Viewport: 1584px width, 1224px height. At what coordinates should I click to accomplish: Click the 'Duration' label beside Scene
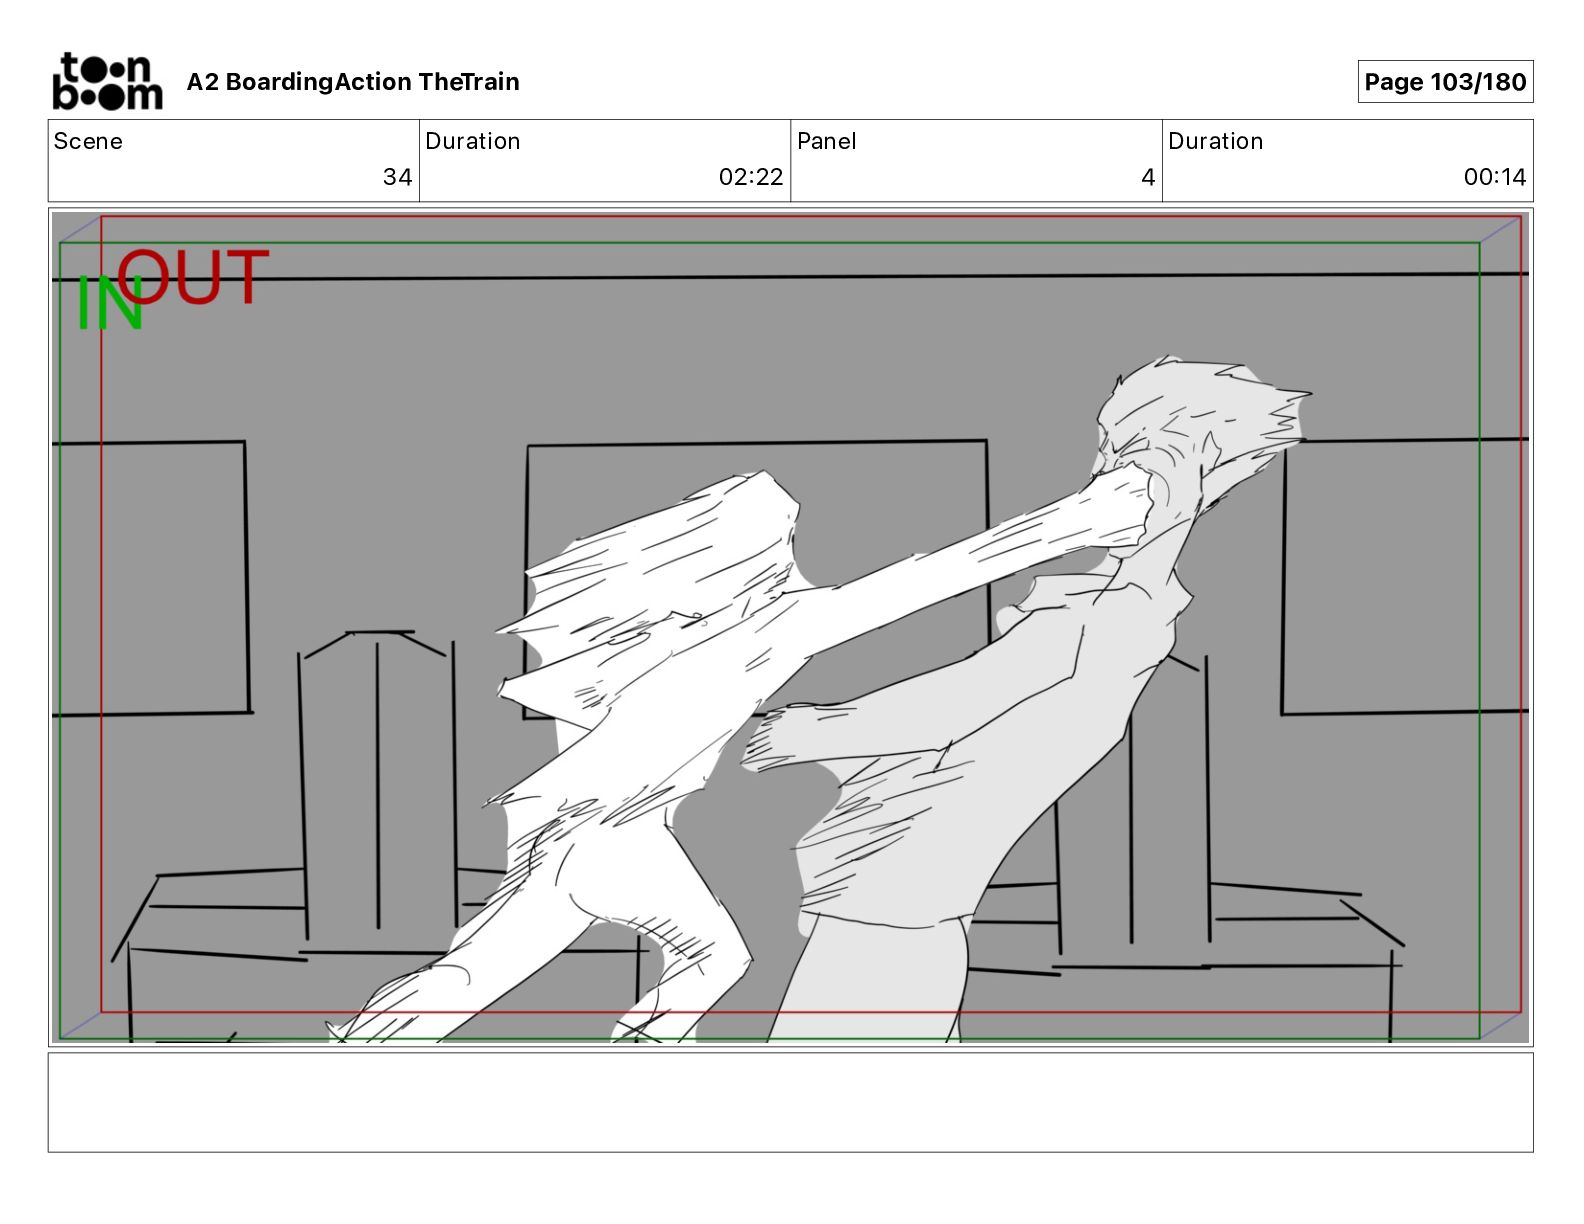click(x=473, y=141)
